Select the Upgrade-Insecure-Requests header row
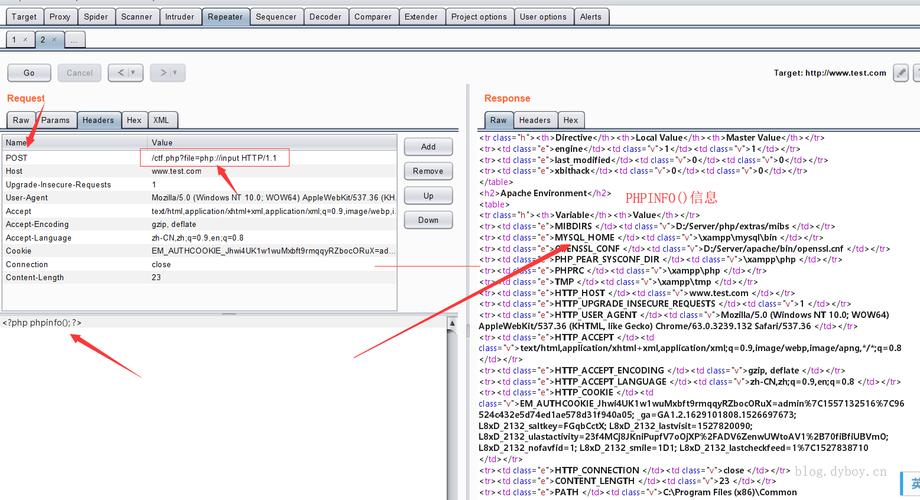The width and height of the screenshot is (920, 500). pos(199,184)
